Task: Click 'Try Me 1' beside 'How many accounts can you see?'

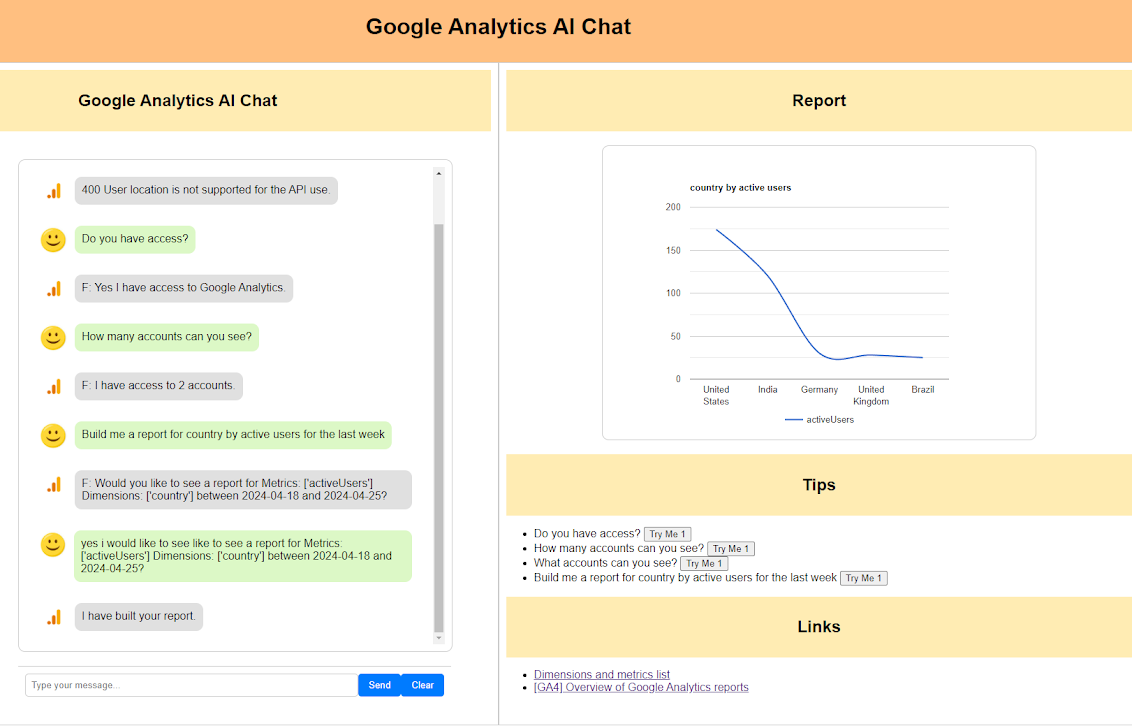Action: pyautogui.click(x=731, y=548)
